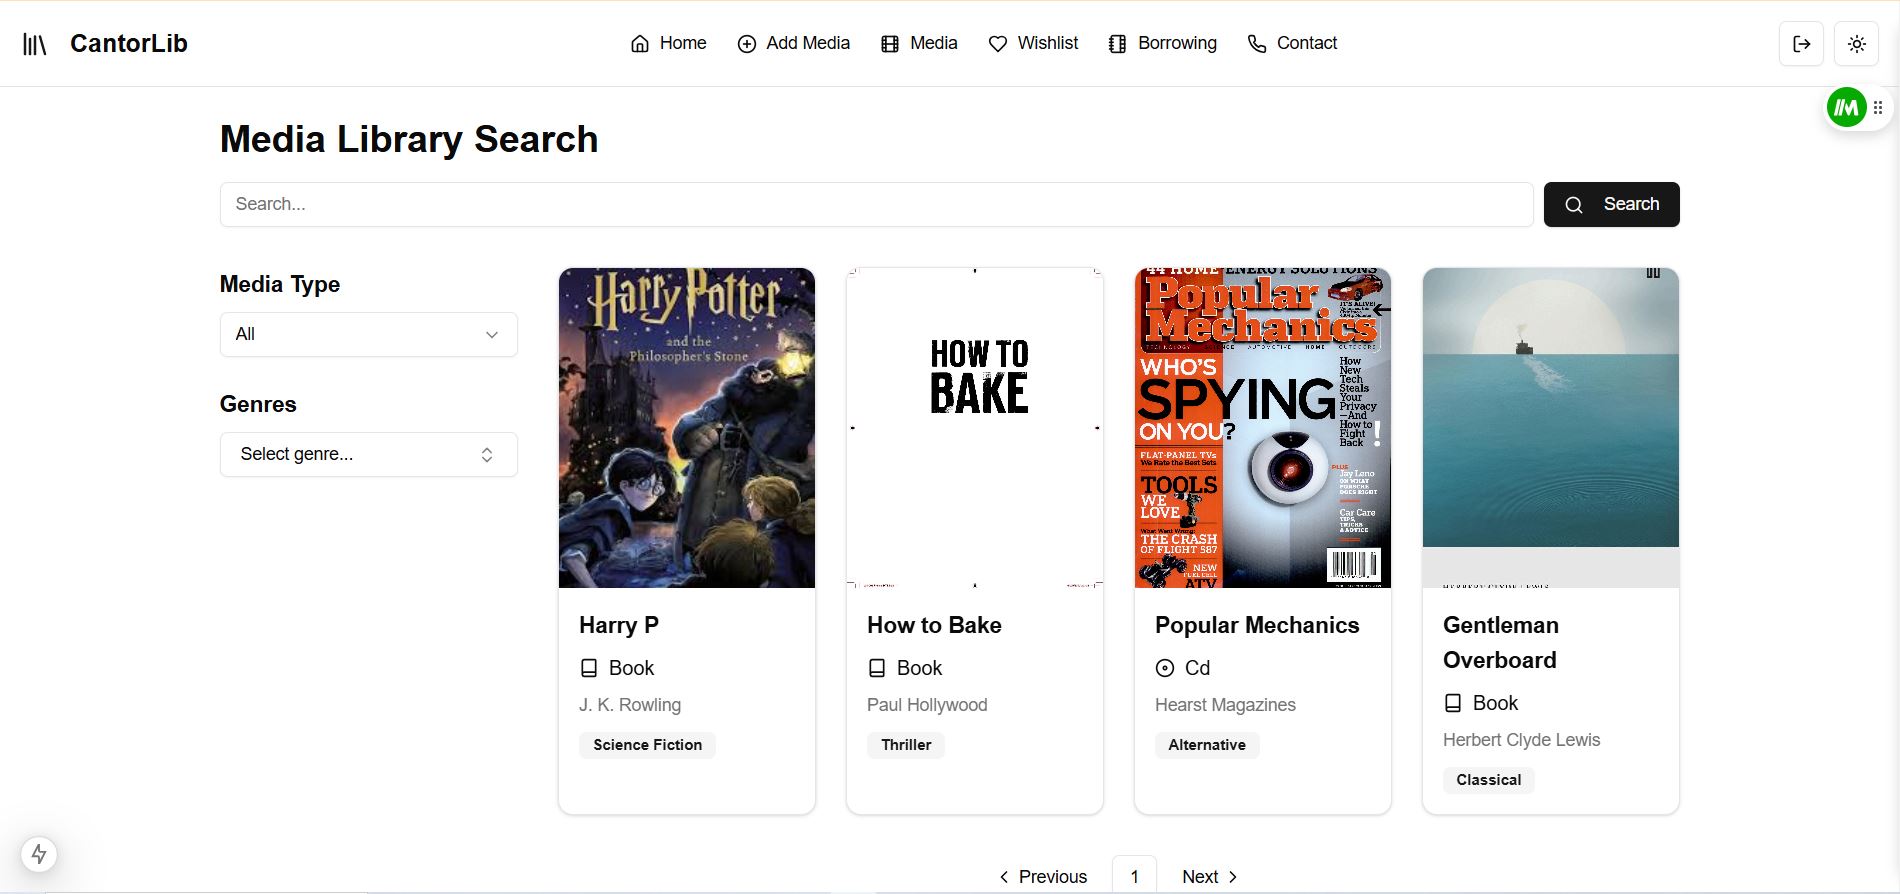The width and height of the screenshot is (1900, 894).
Task: Select the Gentleman Overboard cover image
Action: click(1551, 428)
